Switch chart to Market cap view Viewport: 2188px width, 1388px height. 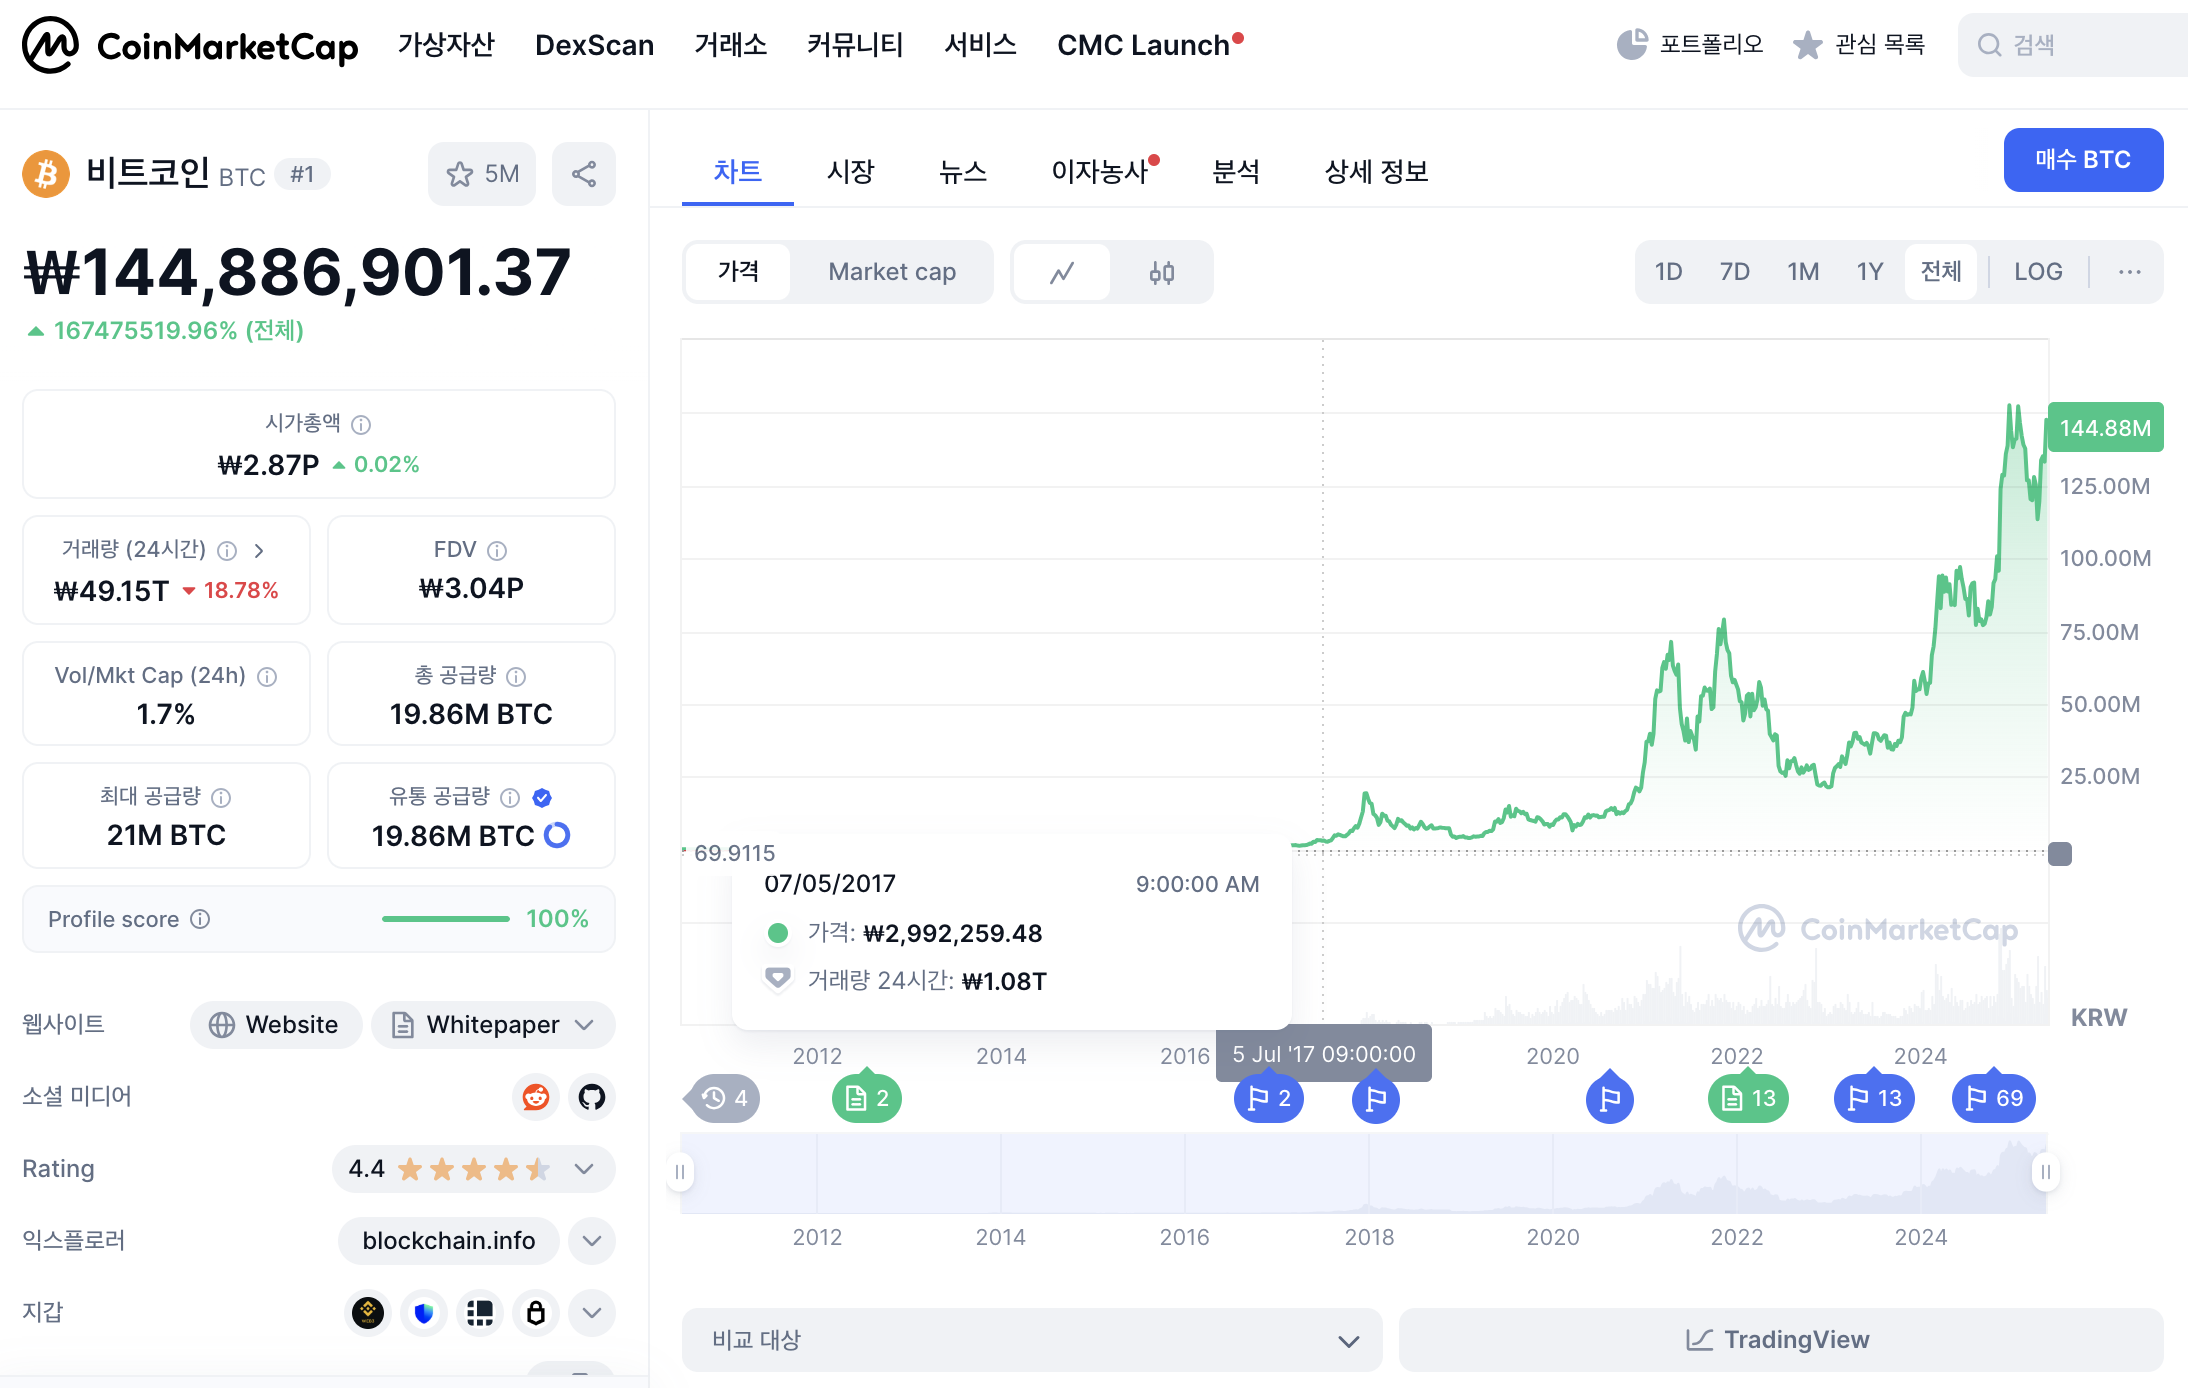tap(892, 272)
